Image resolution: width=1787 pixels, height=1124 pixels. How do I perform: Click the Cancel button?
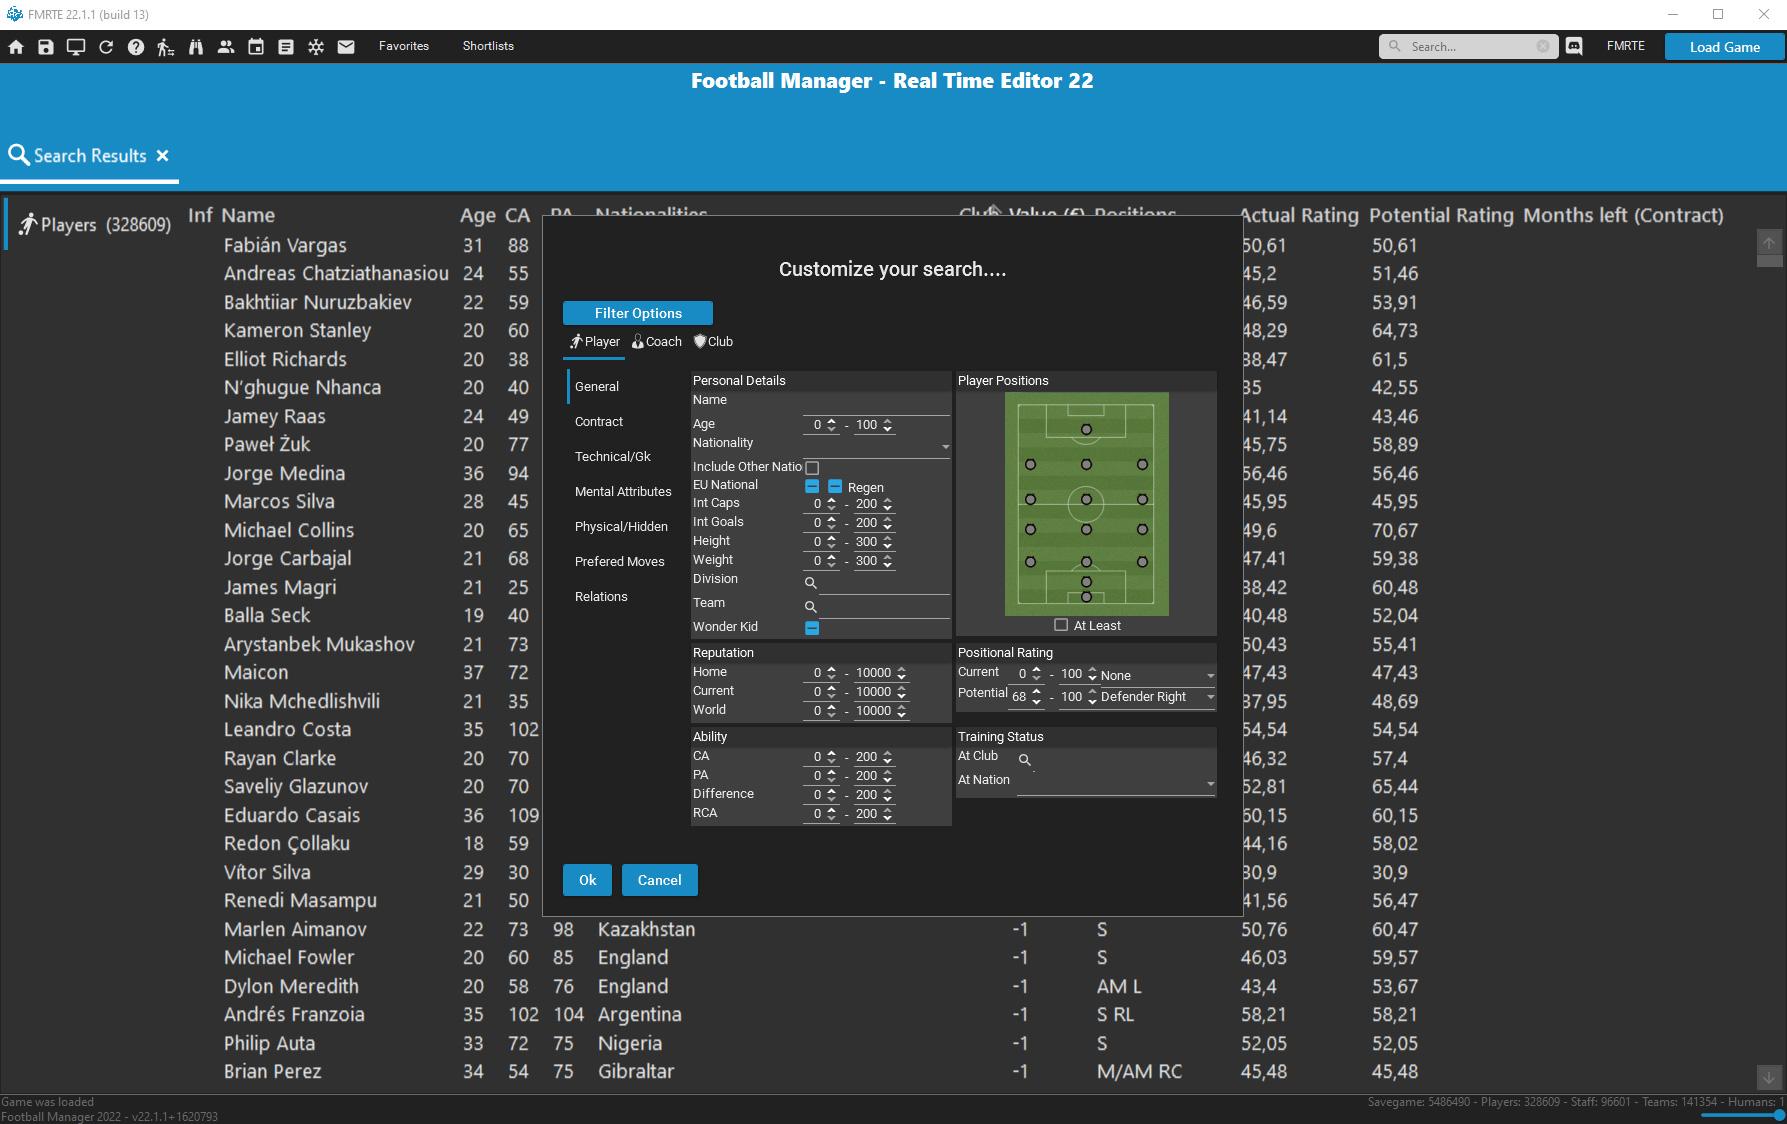pyautogui.click(x=660, y=880)
